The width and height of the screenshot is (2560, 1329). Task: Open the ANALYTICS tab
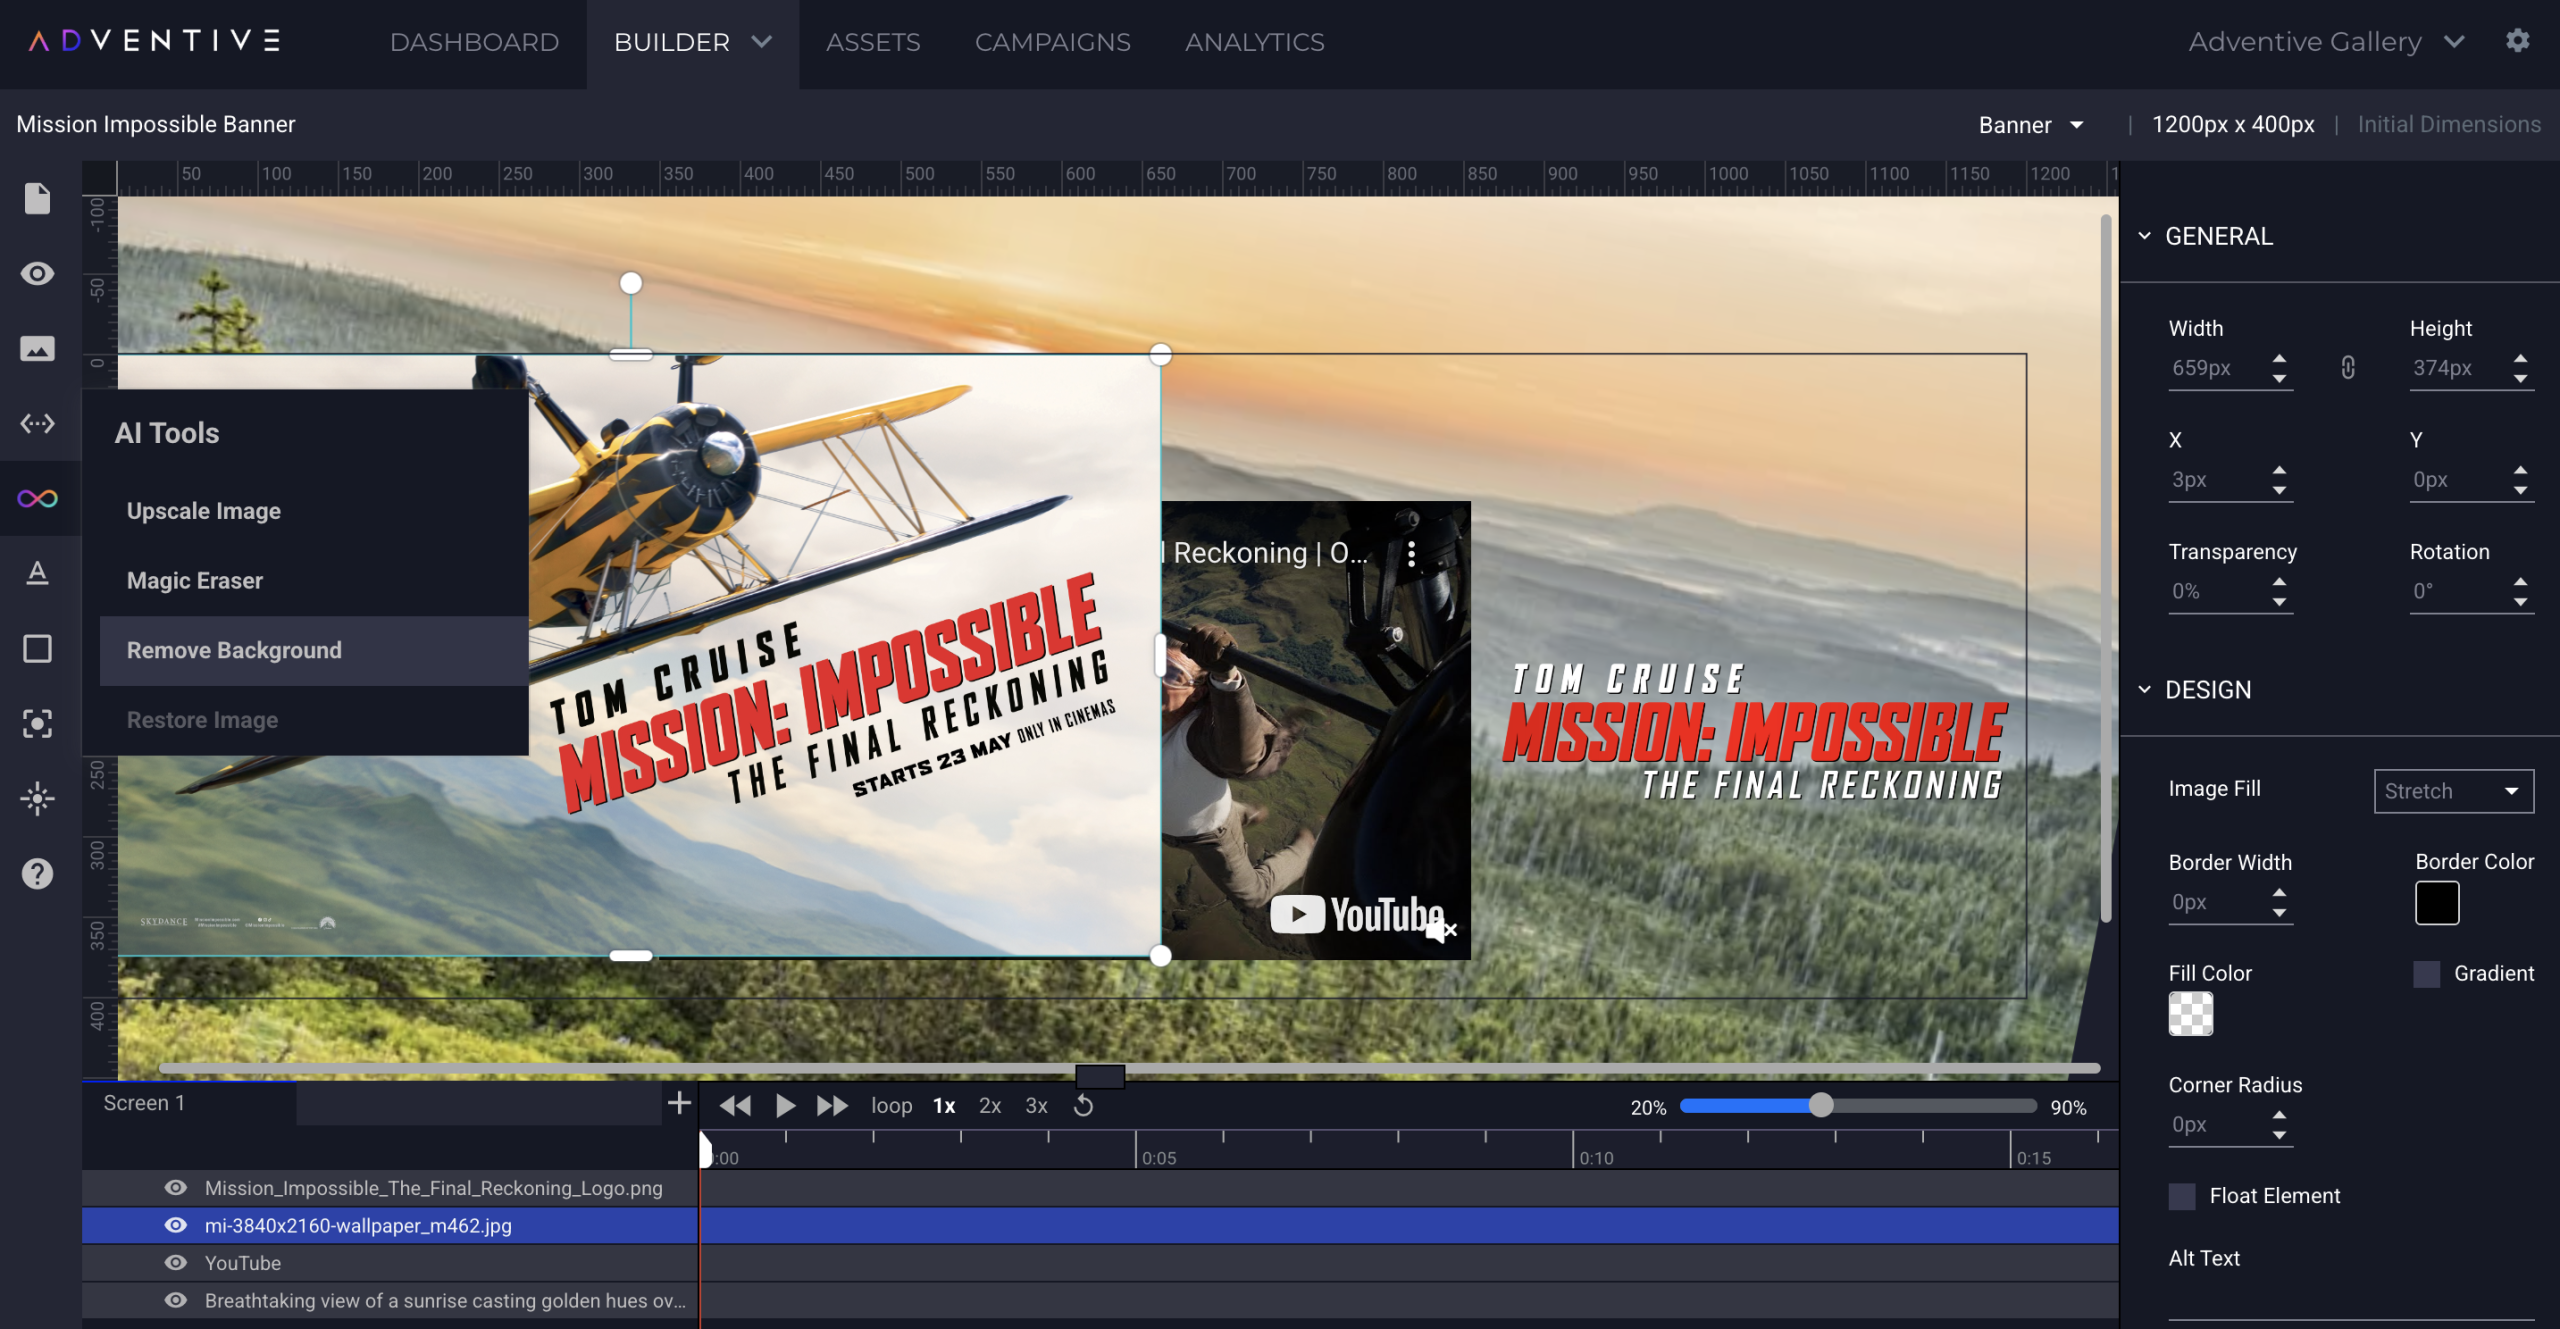(1254, 42)
